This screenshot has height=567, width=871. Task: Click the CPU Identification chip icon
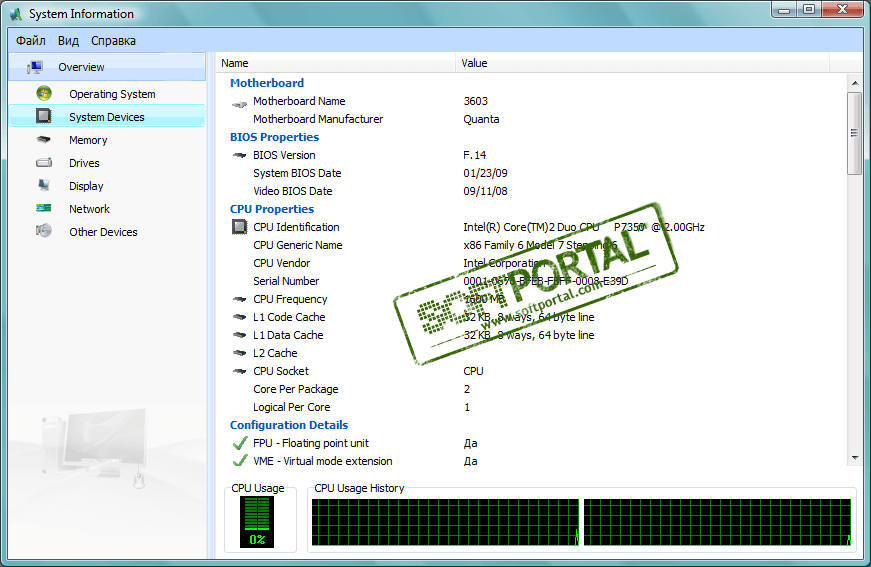click(x=239, y=227)
